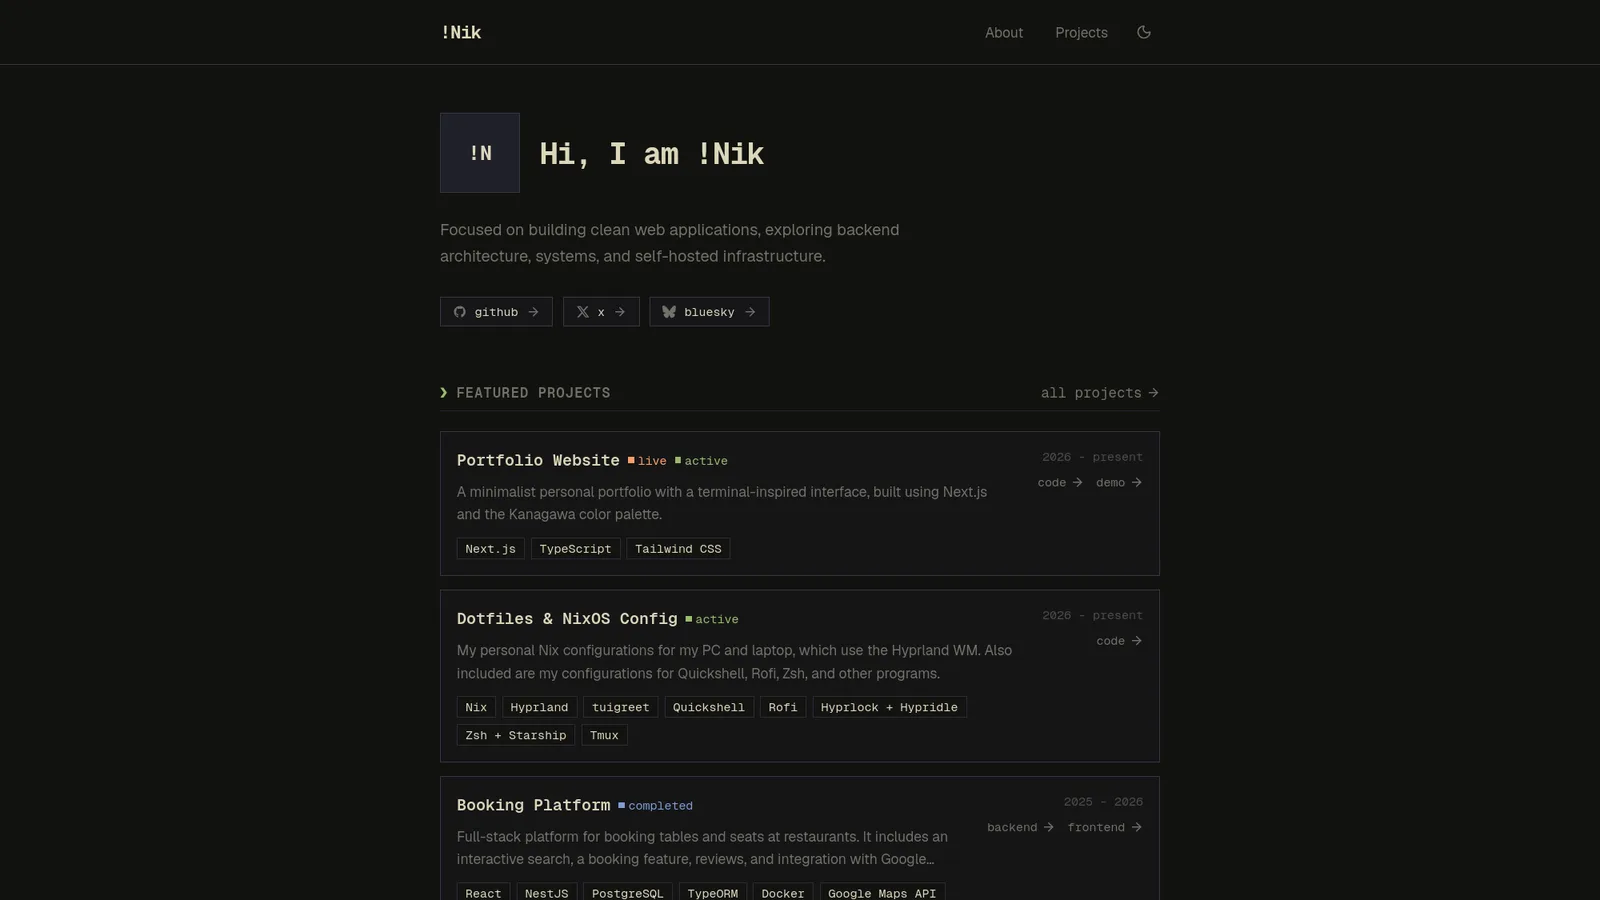1600x900 pixels.
Task: Select the Rofi tag
Action: coord(783,707)
